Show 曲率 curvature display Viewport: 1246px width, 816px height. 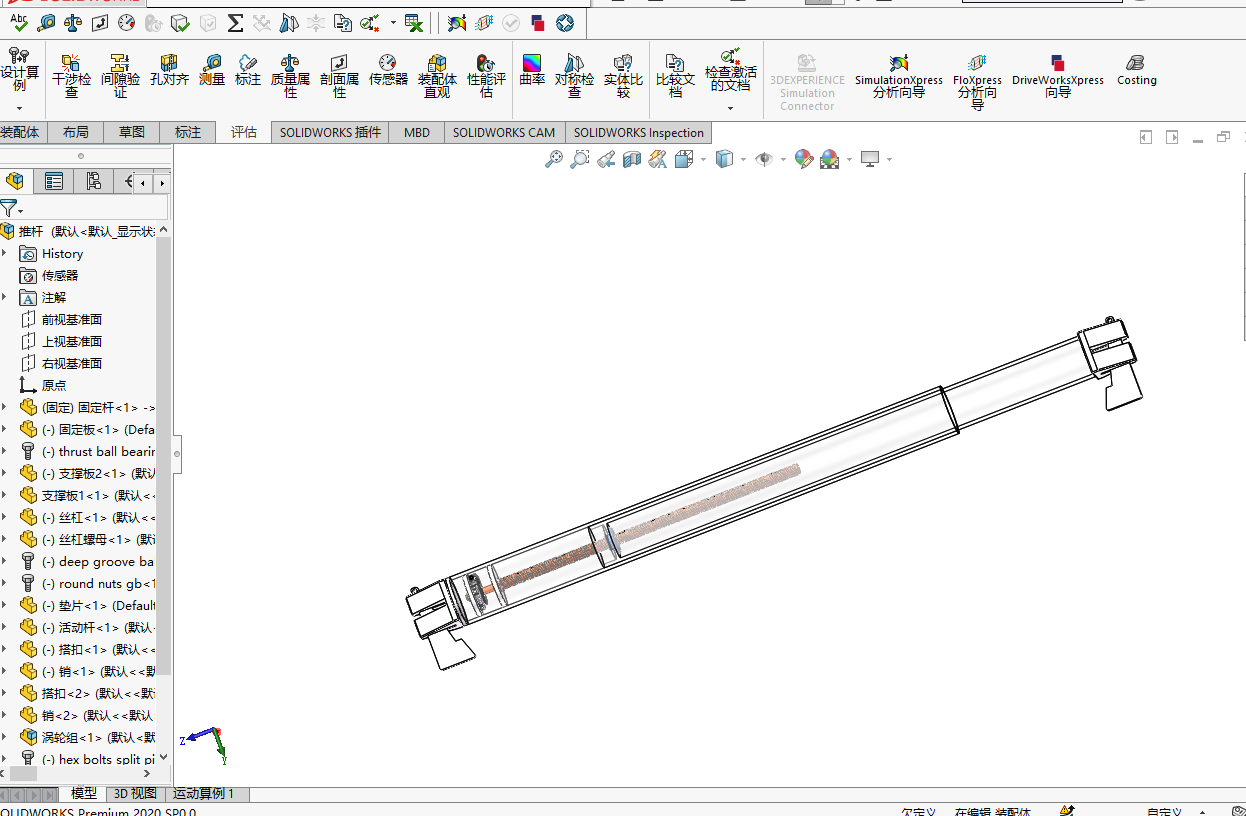(x=532, y=70)
